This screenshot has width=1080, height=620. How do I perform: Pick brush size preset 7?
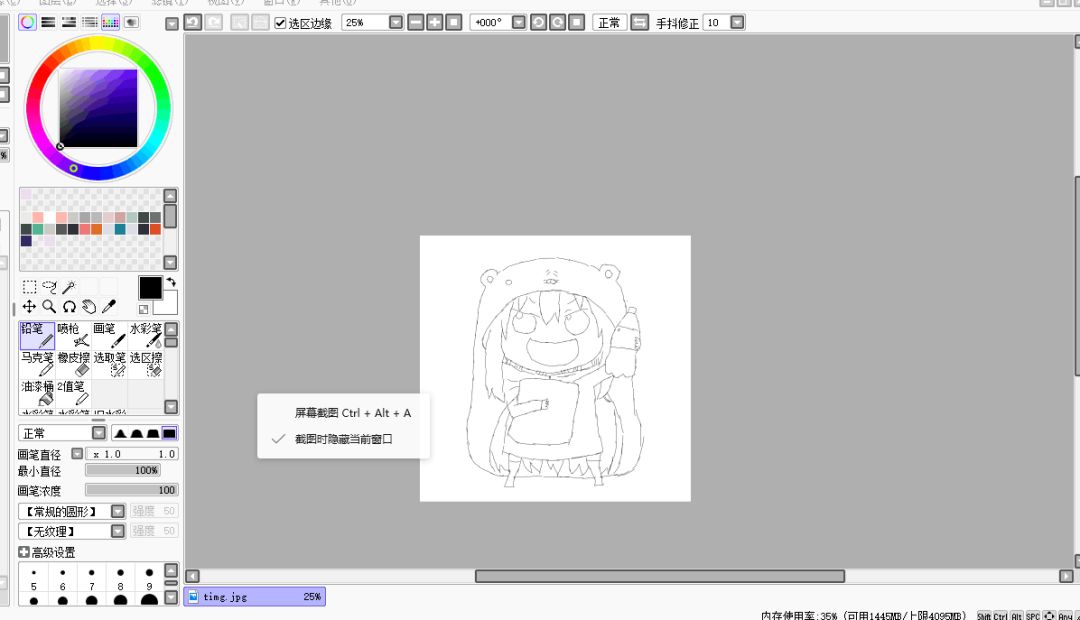click(x=92, y=579)
